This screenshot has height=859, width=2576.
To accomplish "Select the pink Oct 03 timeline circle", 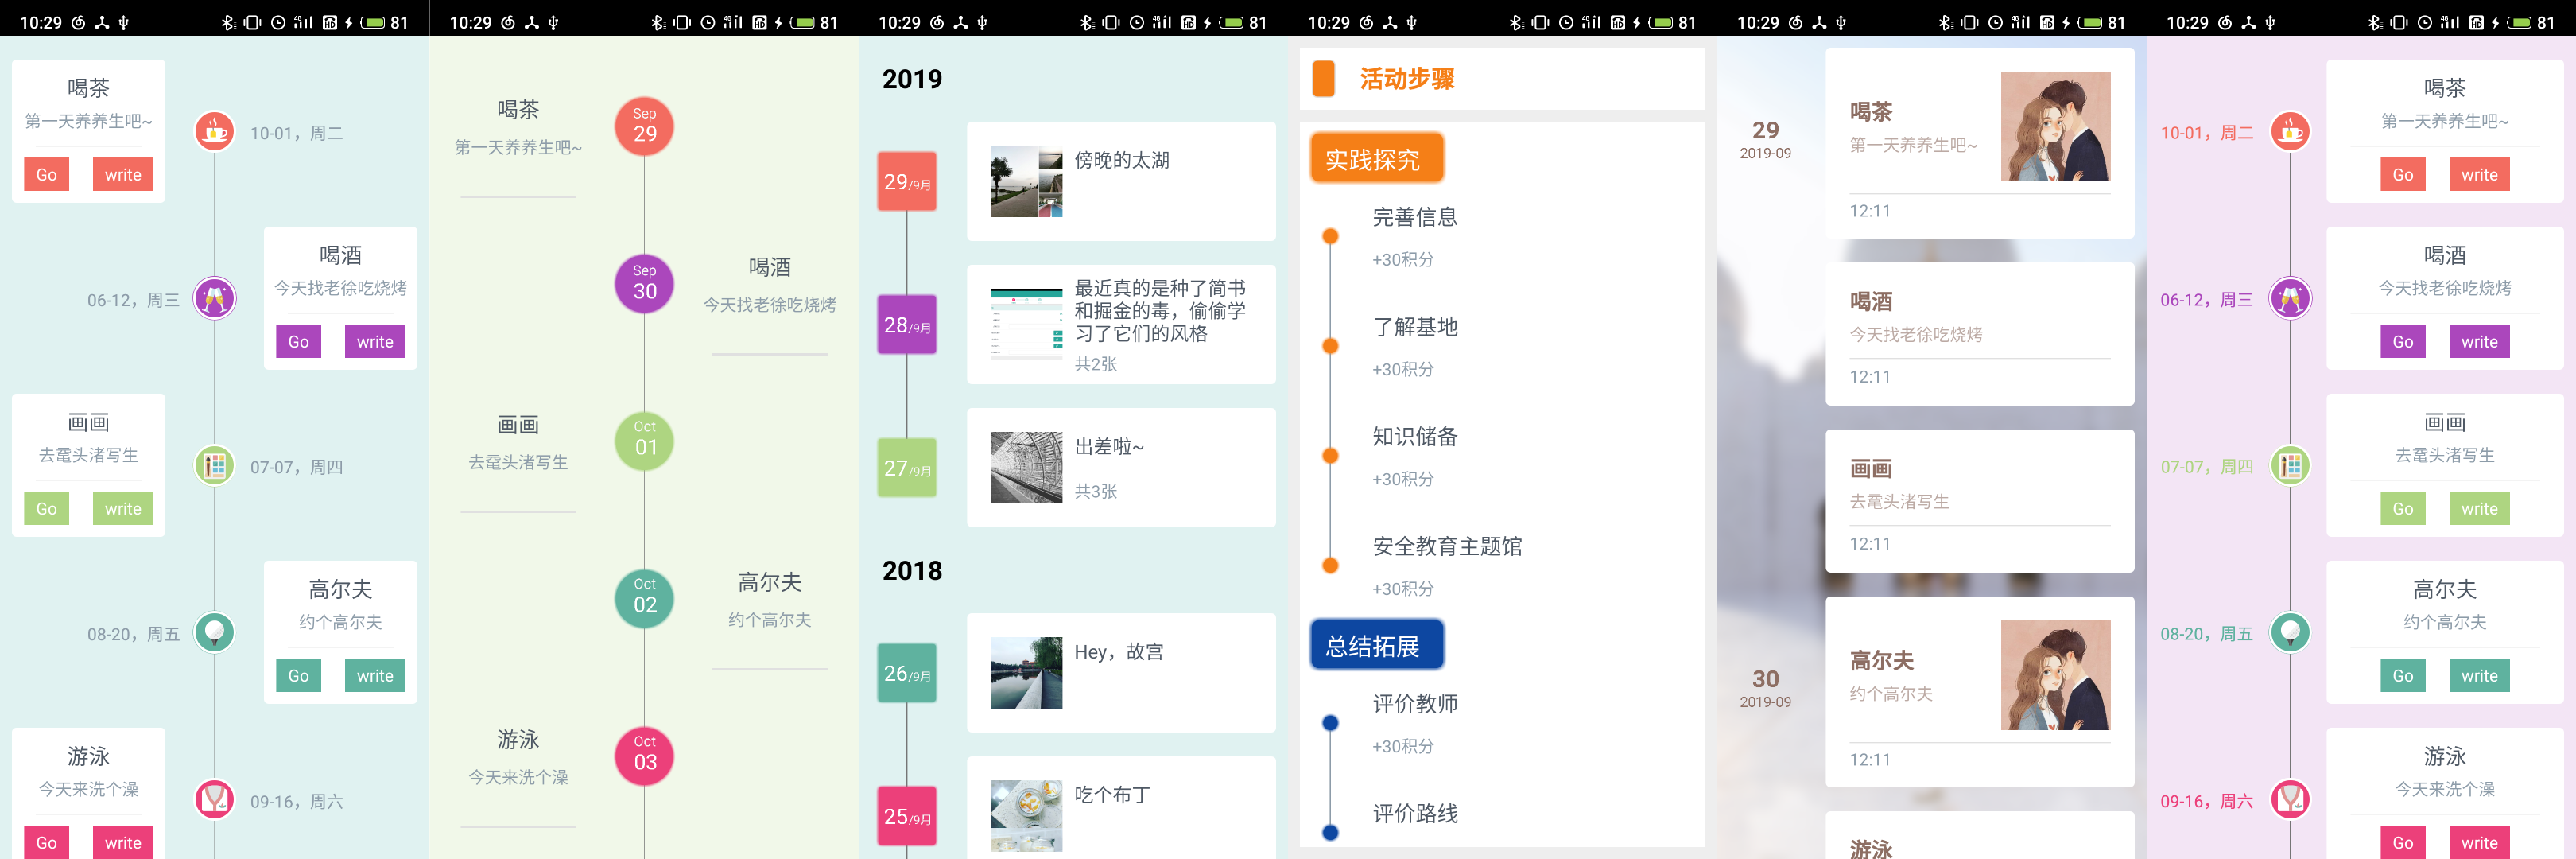I will click(645, 755).
